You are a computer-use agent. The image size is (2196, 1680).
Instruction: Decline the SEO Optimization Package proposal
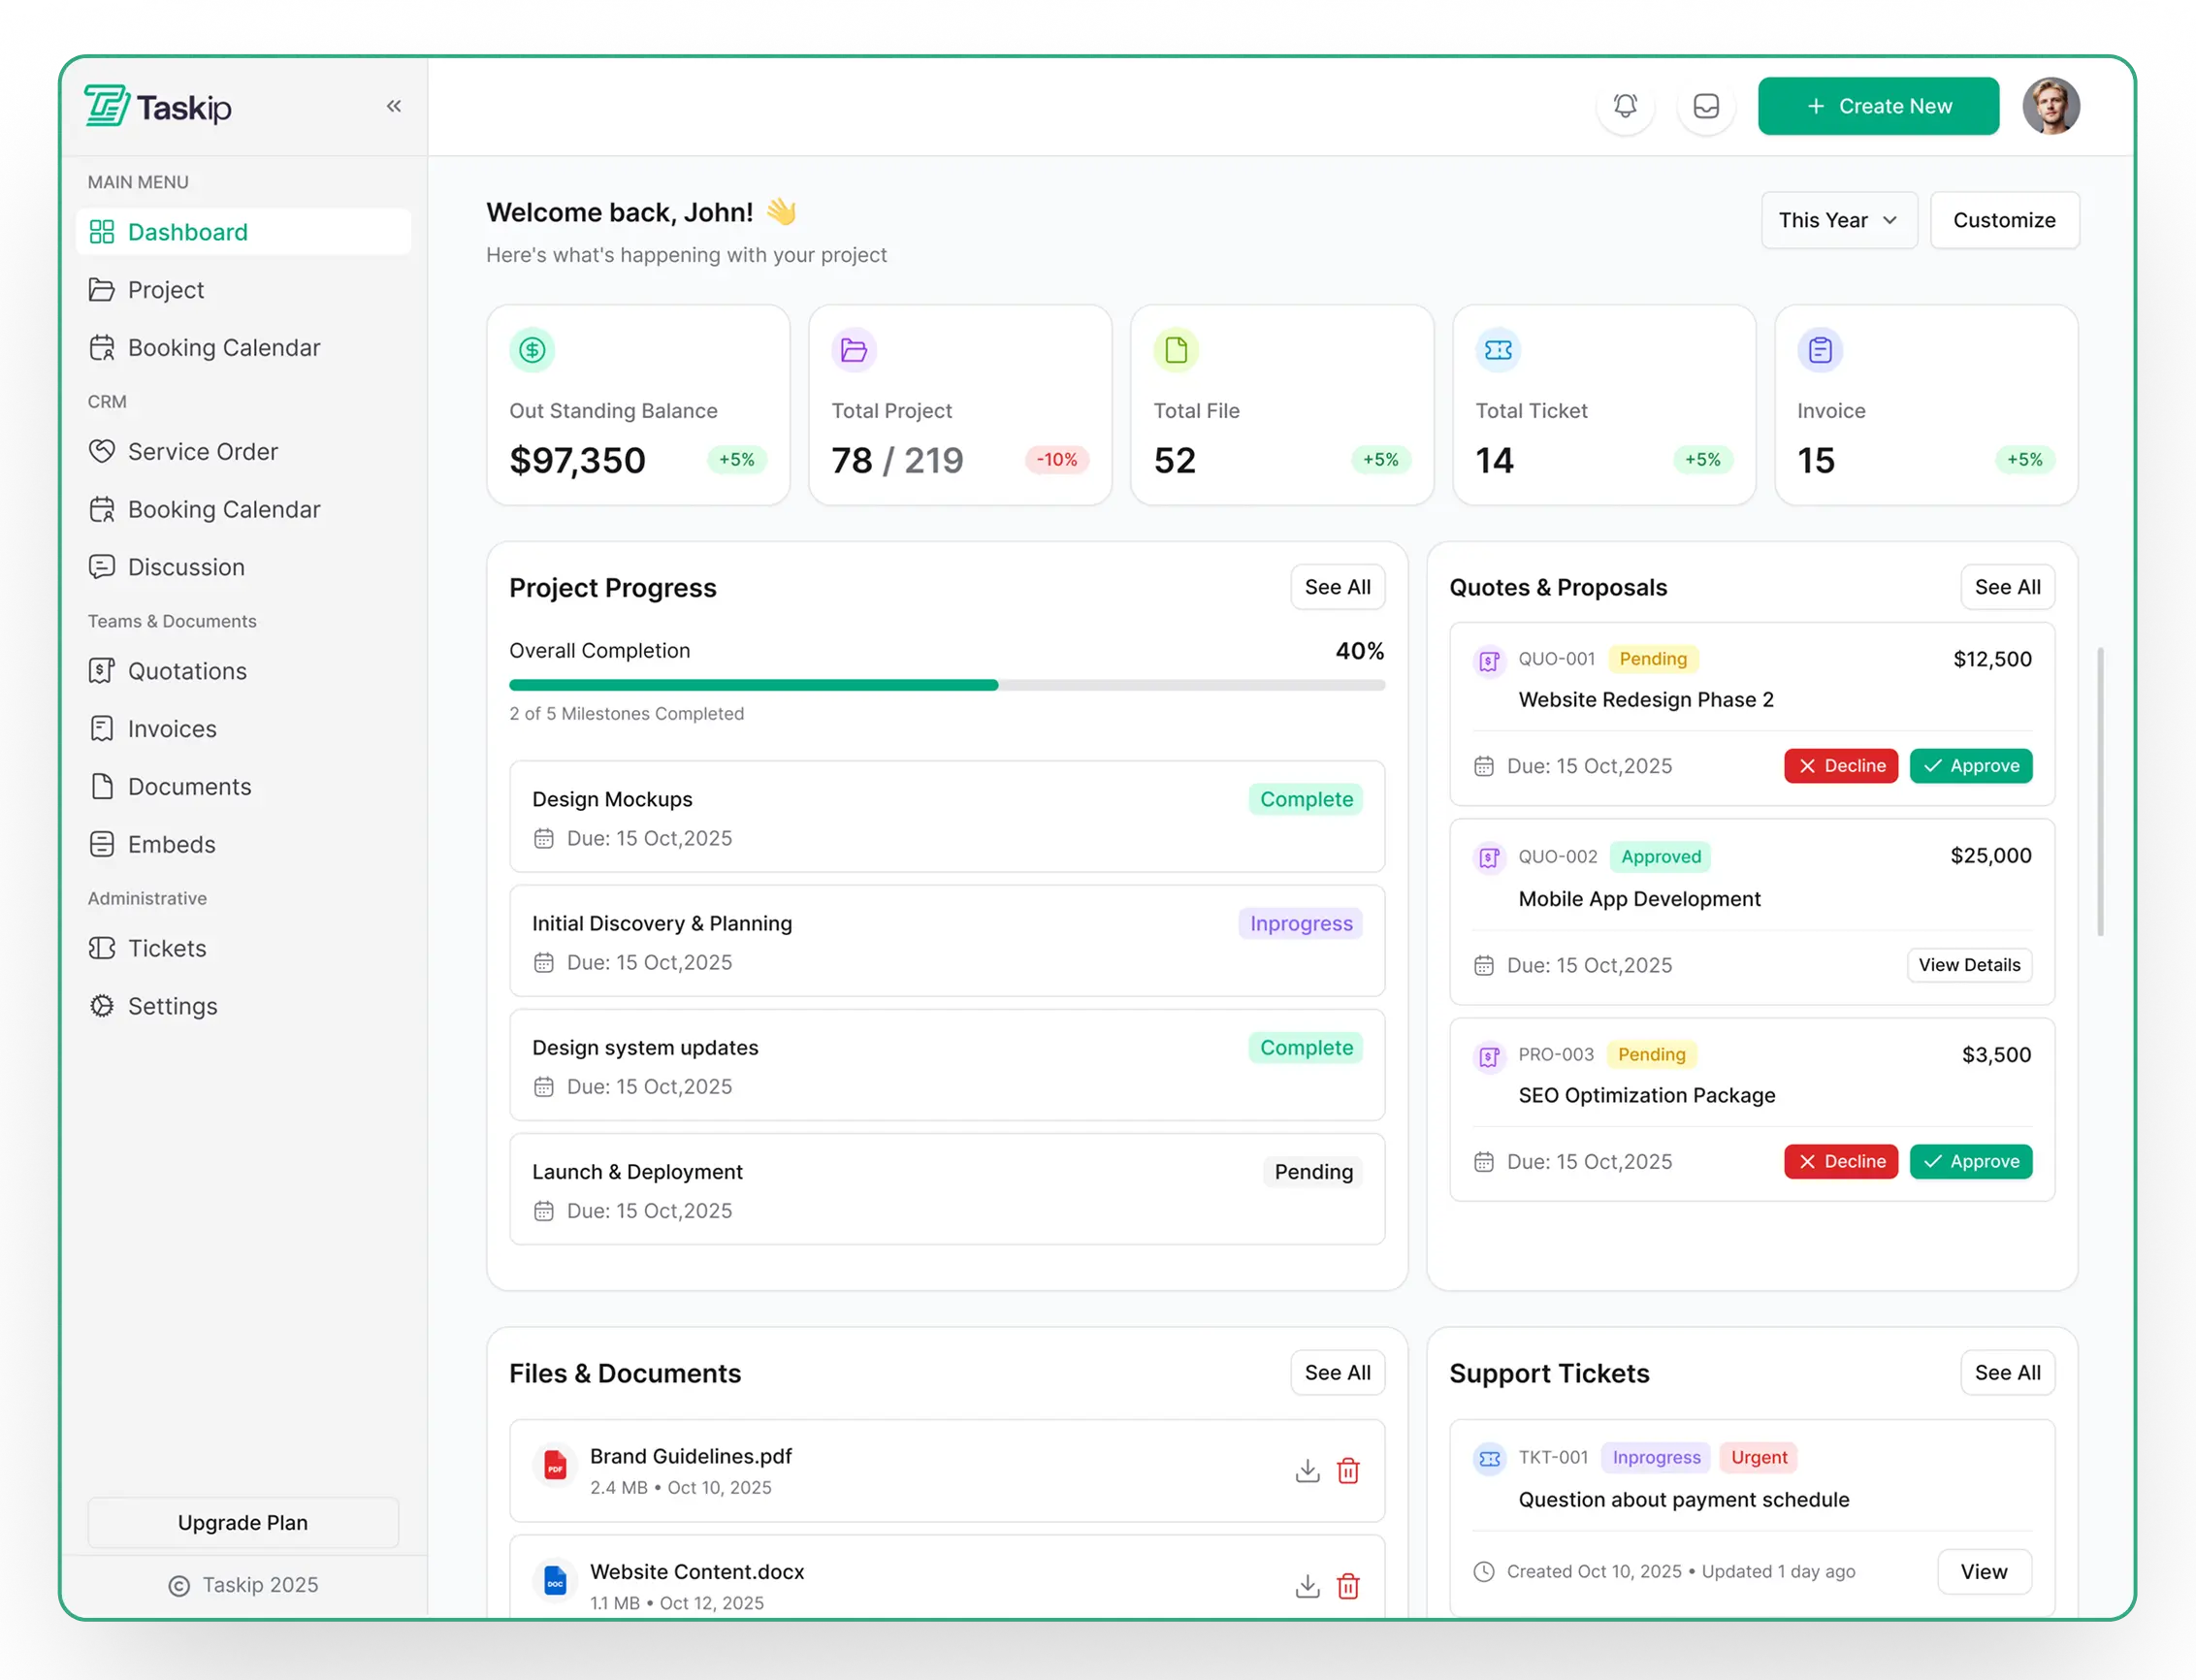(x=1840, y=1162)
